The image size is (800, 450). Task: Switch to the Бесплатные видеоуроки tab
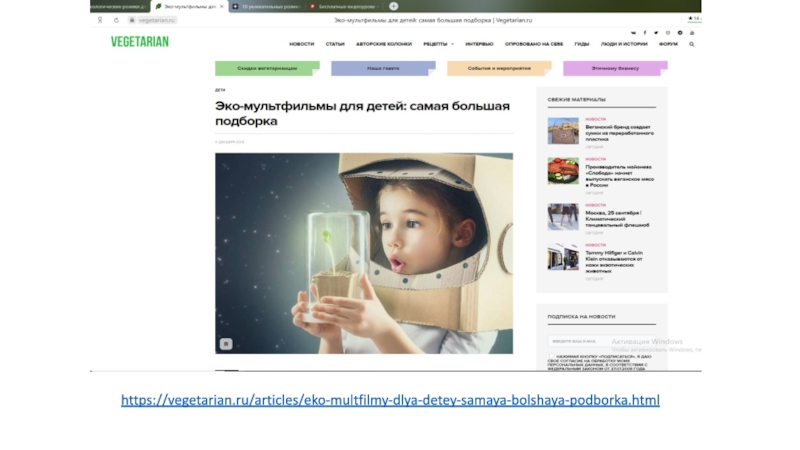(x=345, y=7)
